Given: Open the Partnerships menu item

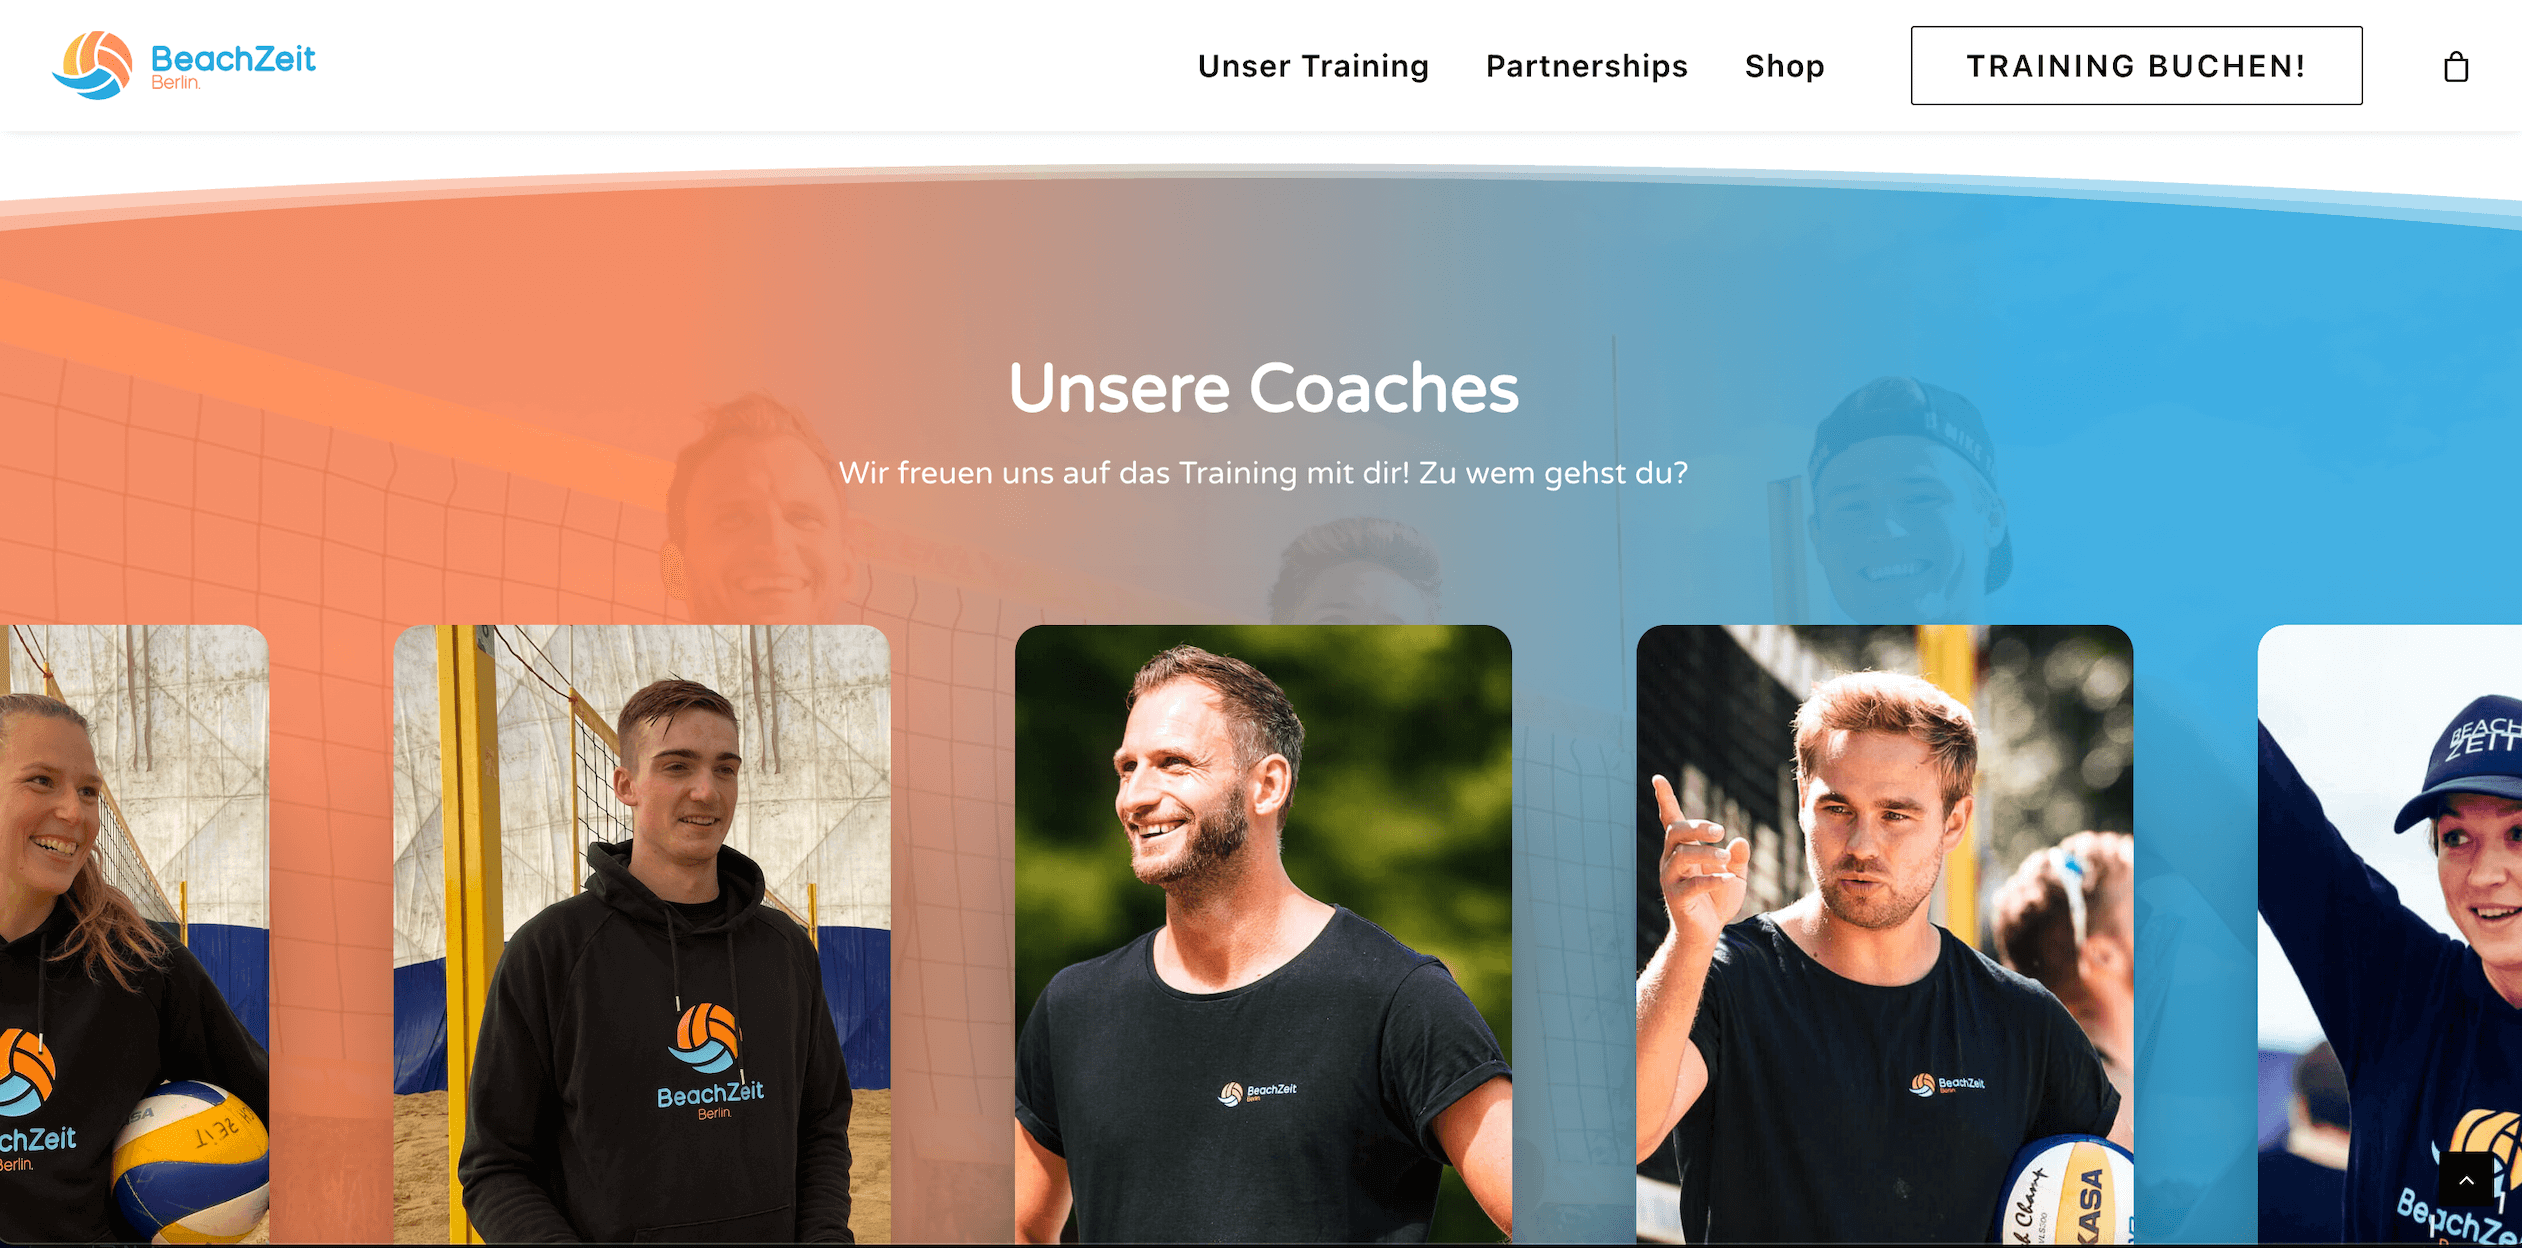Looking at the screenshot, I should click(1586, 66).
